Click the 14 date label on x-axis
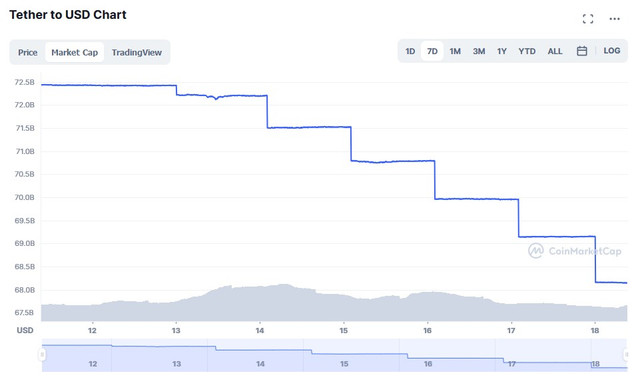The image size is (640, 380). tap(260, 330)
